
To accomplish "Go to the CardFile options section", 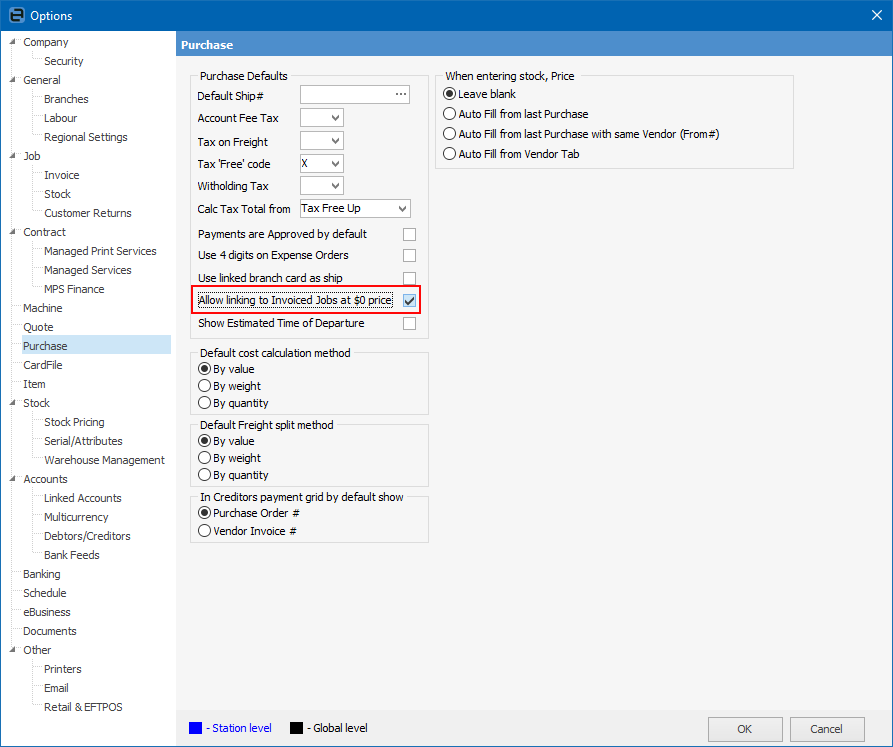I will (43, 365).
